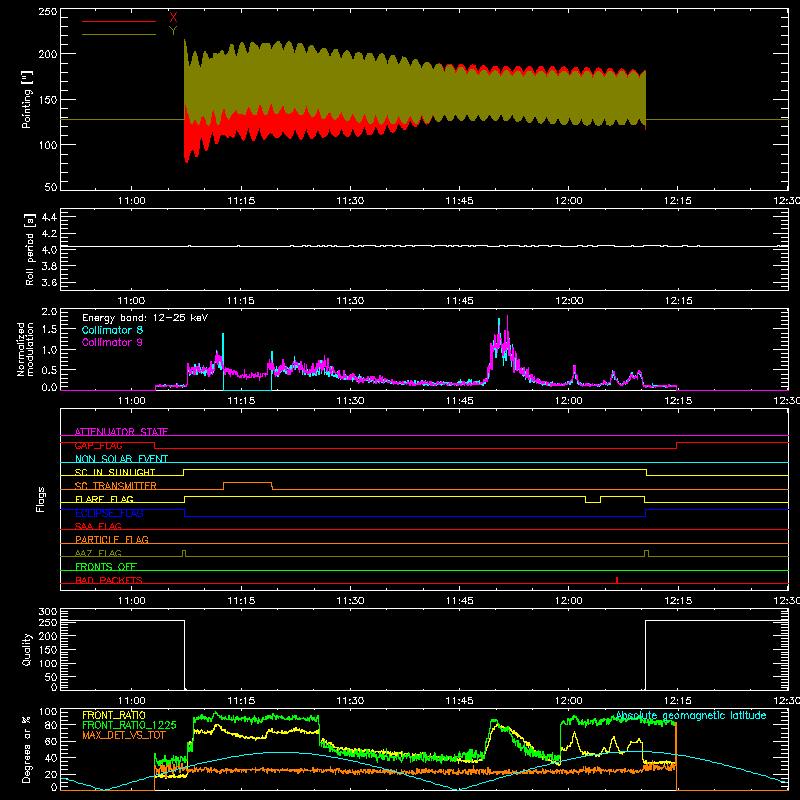
Task: Select the green FRONT_RATIO_1225 legend label
Action: click(x=130, y=725)
